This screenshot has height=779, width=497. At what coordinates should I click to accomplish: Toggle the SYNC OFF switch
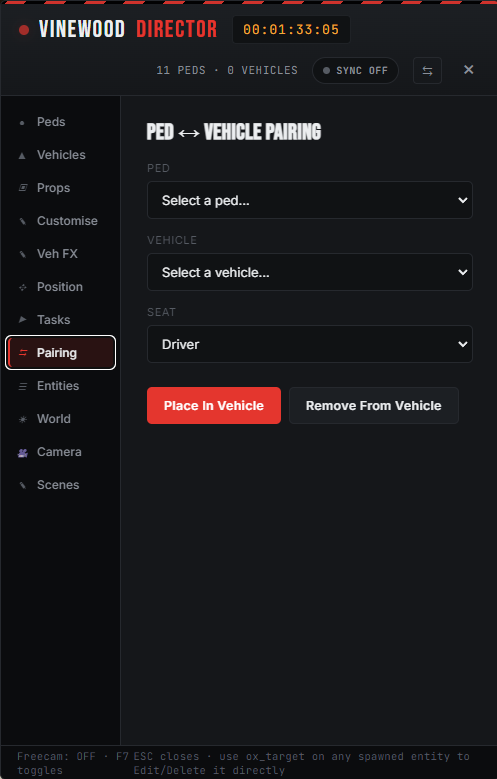355,71
